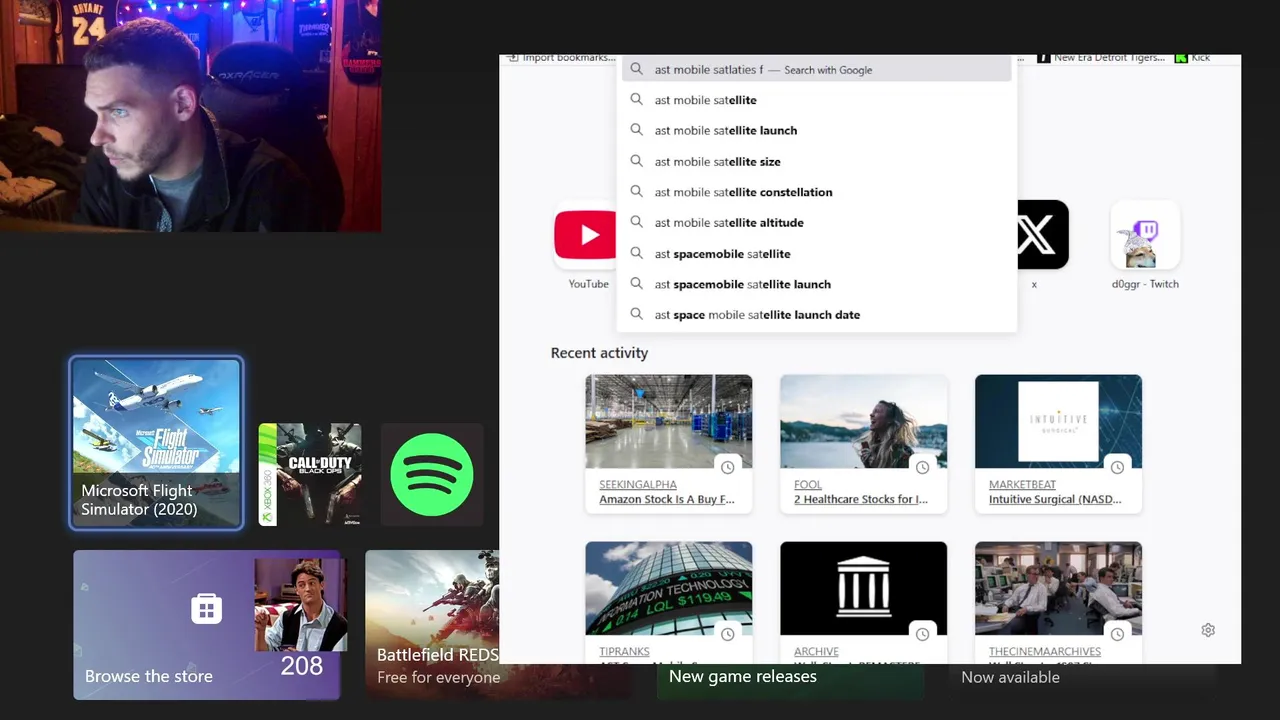Open Fool article woman thumbnail
Screen dimensions: 1280x720
[x=864, y=422]
